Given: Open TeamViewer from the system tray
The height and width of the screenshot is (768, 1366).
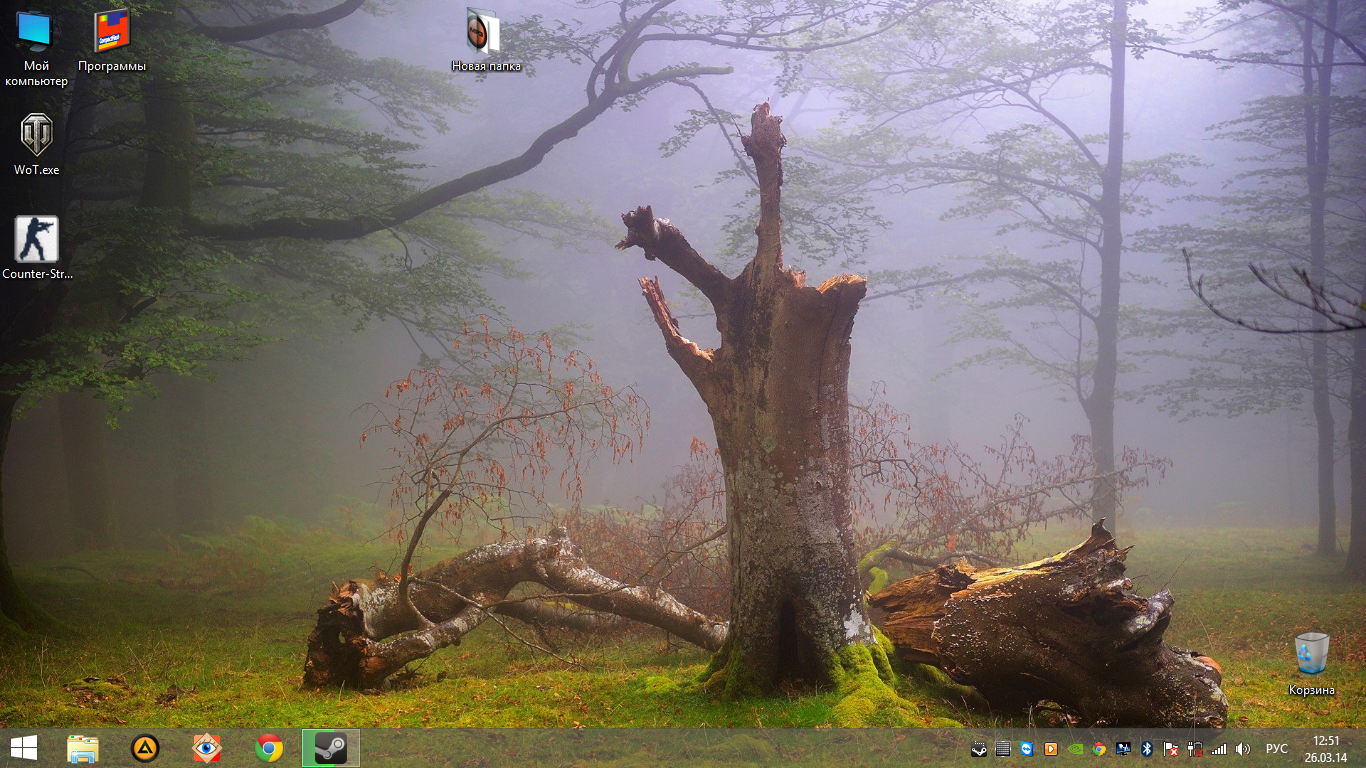Looking at the screenshot, I should pyautogui.click(x=1027, y=749).
